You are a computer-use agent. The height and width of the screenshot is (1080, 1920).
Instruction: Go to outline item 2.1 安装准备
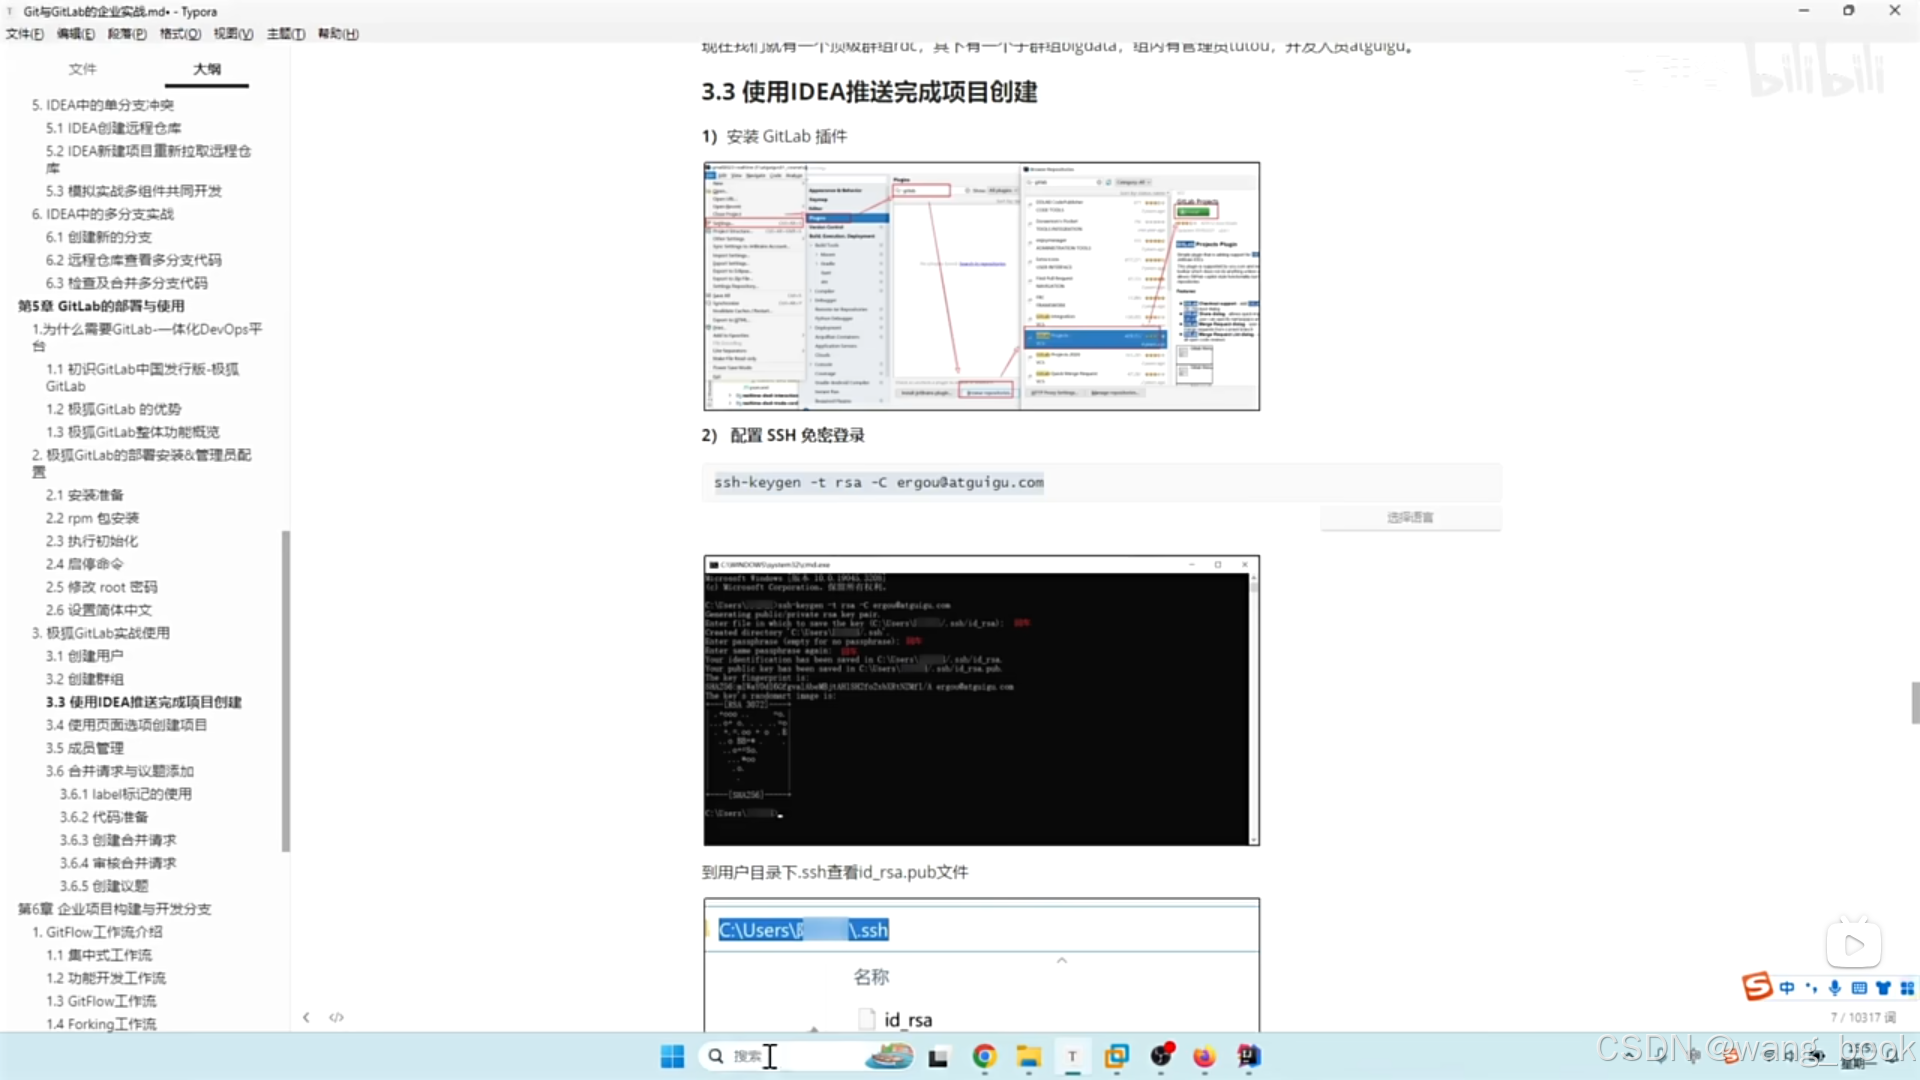tap(84, 495)
